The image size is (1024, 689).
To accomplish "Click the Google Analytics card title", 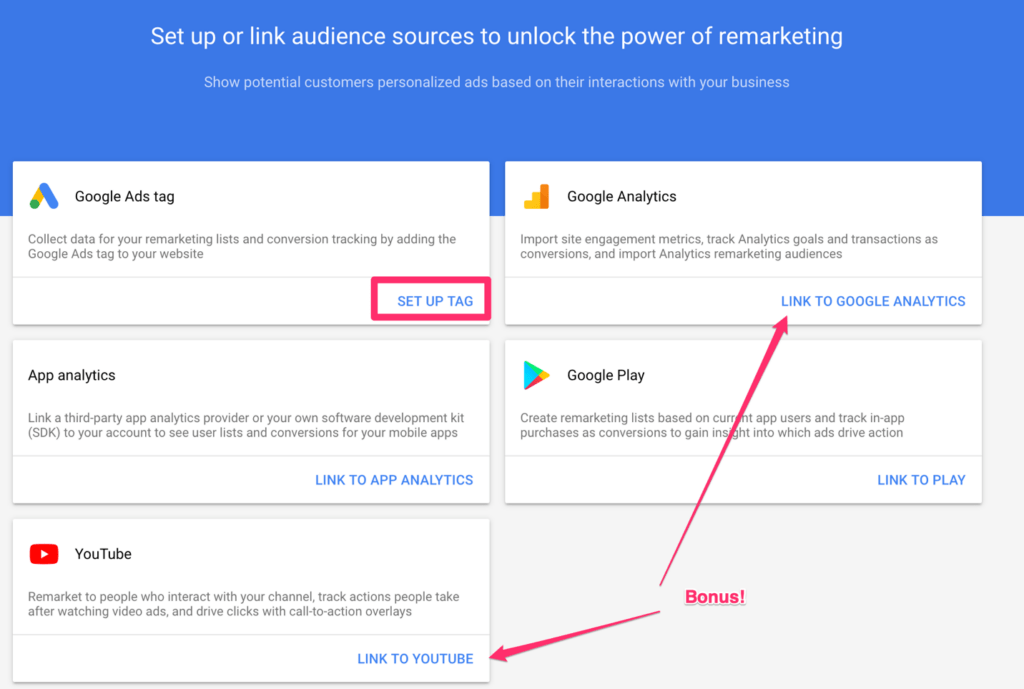I will tap(621, 197).
